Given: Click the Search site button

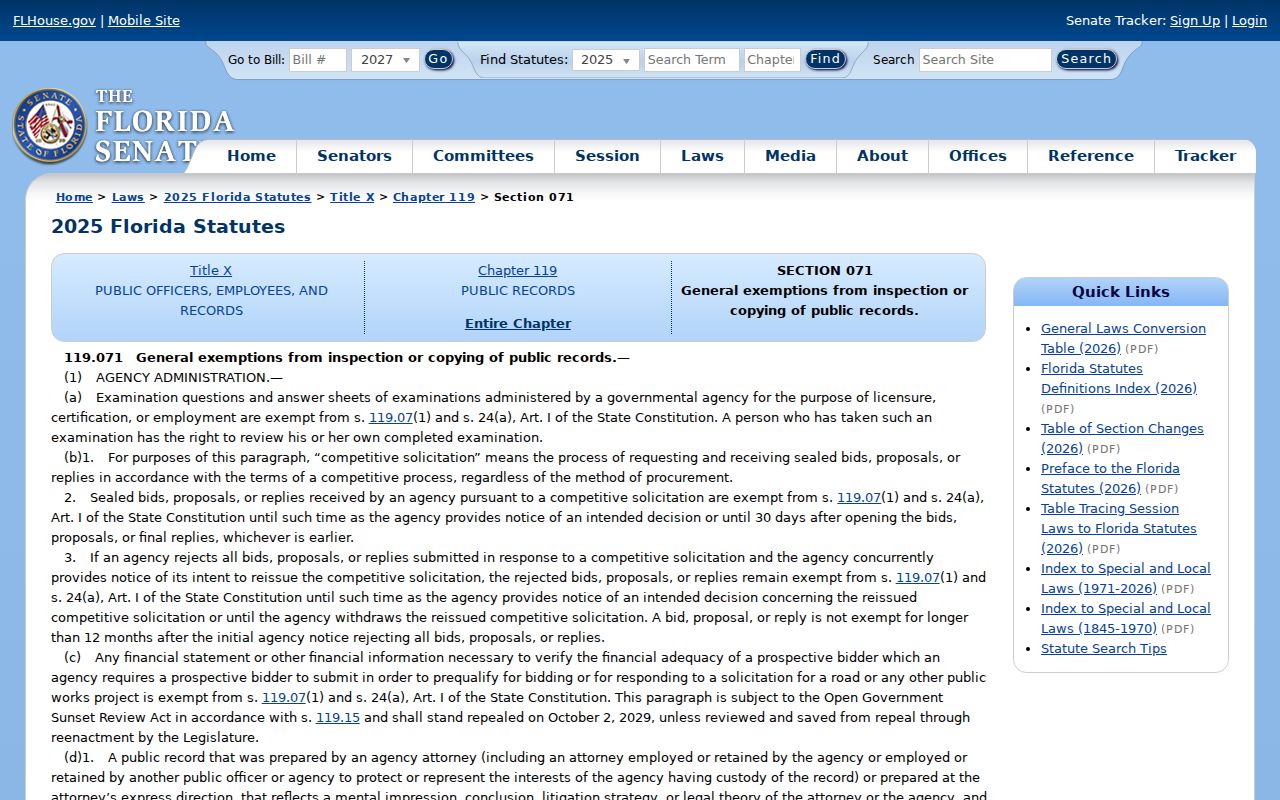Looking at the screenshot, I should (x=1086, y=60).
